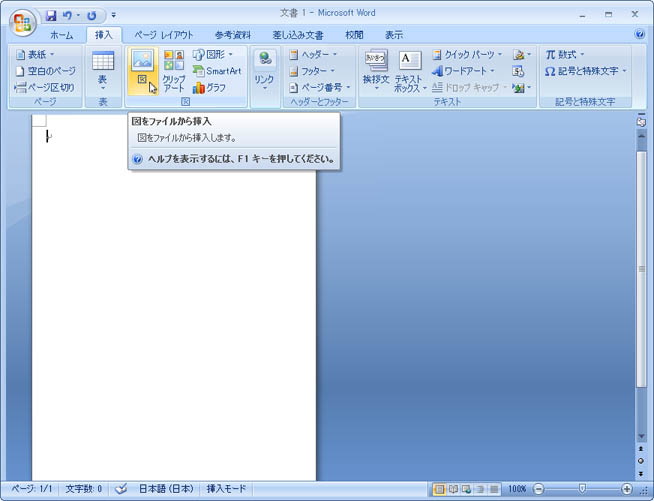Screen dimensions: 654x501
Task: Expand the 表 (Table) dropdown
Action: point(102,71)
